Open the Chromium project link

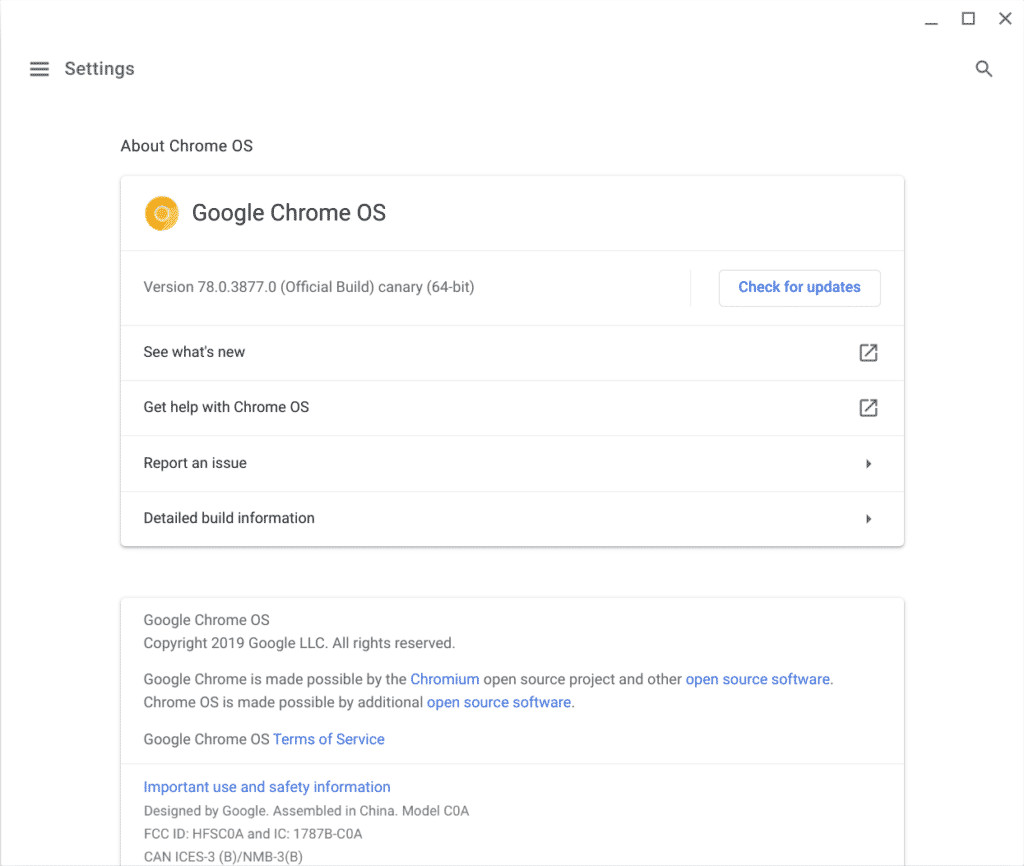pos(444,679)
